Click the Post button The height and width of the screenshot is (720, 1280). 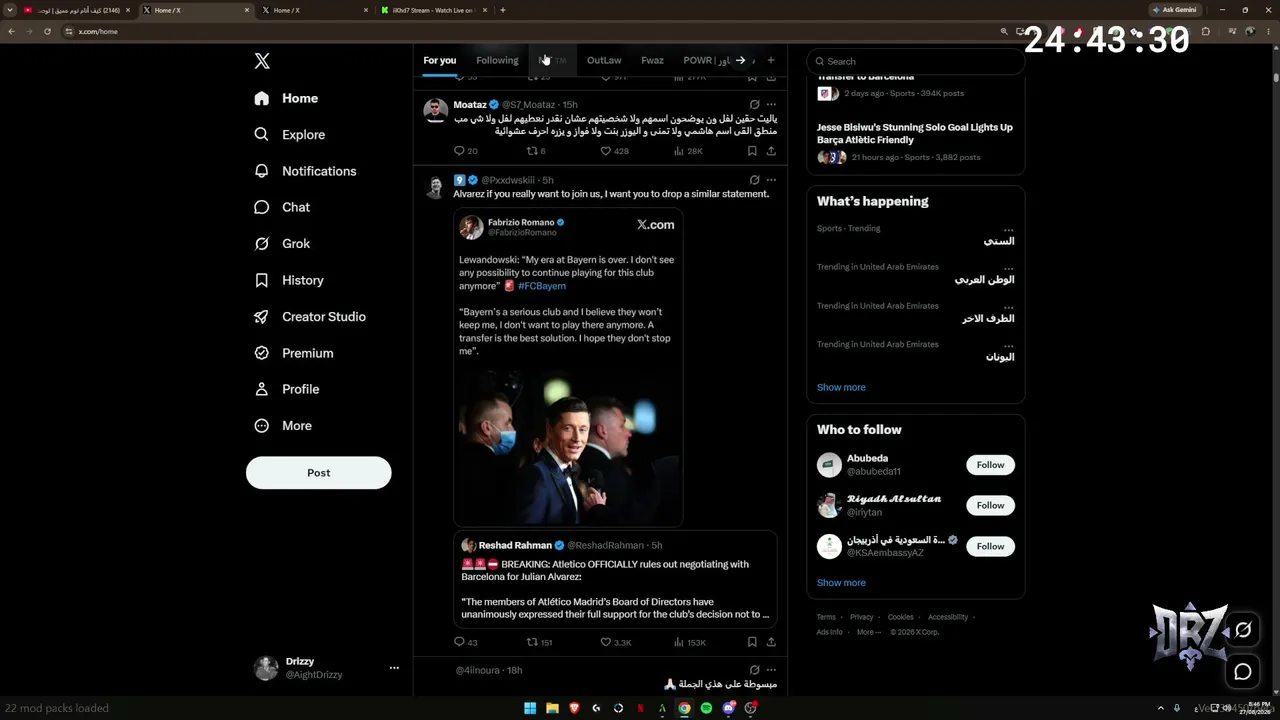click(319, 473)
